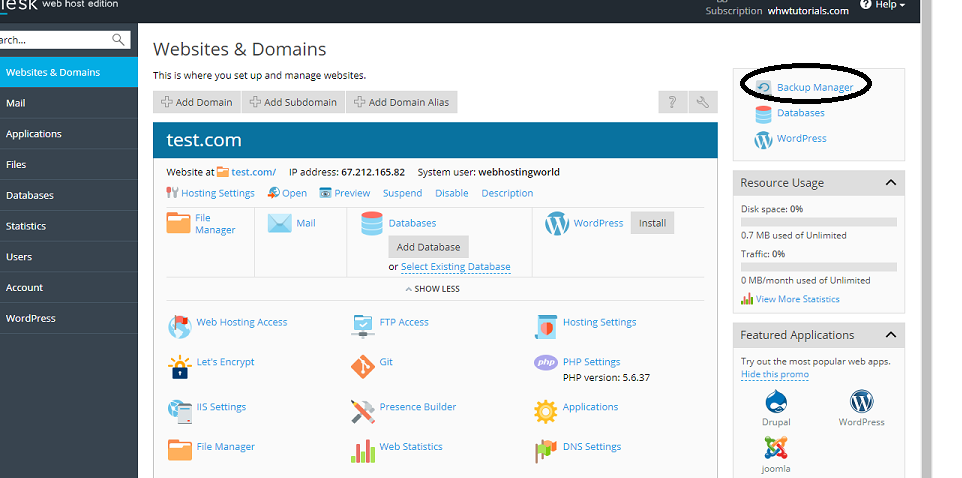962x478 pixels.
Task: Click the Git icon
Action: 362,366
